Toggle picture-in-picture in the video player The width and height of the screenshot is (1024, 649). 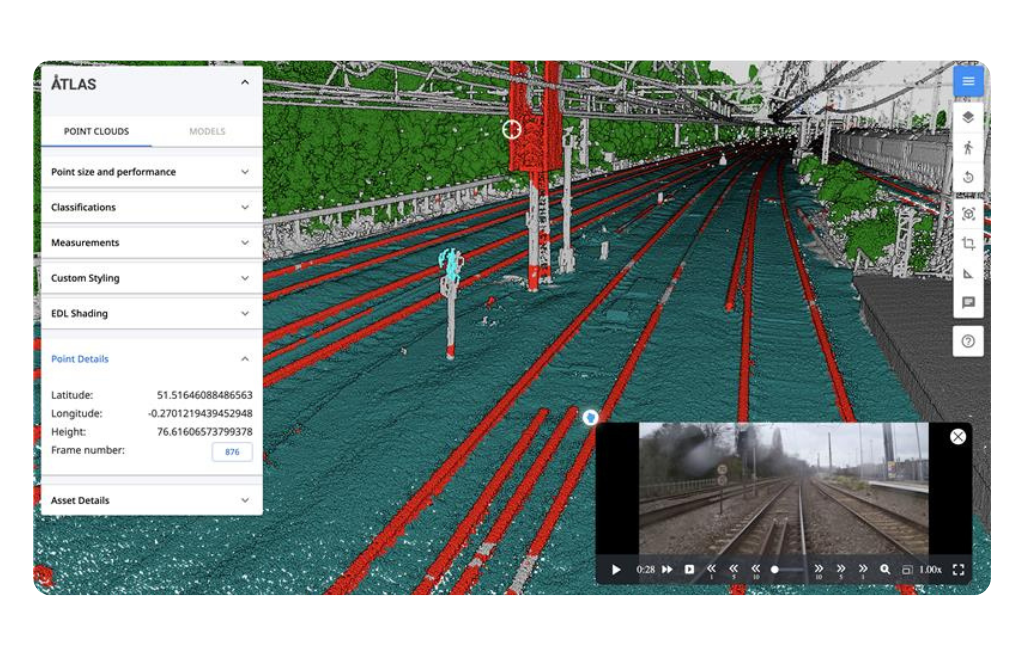click(x=907, y=570)
